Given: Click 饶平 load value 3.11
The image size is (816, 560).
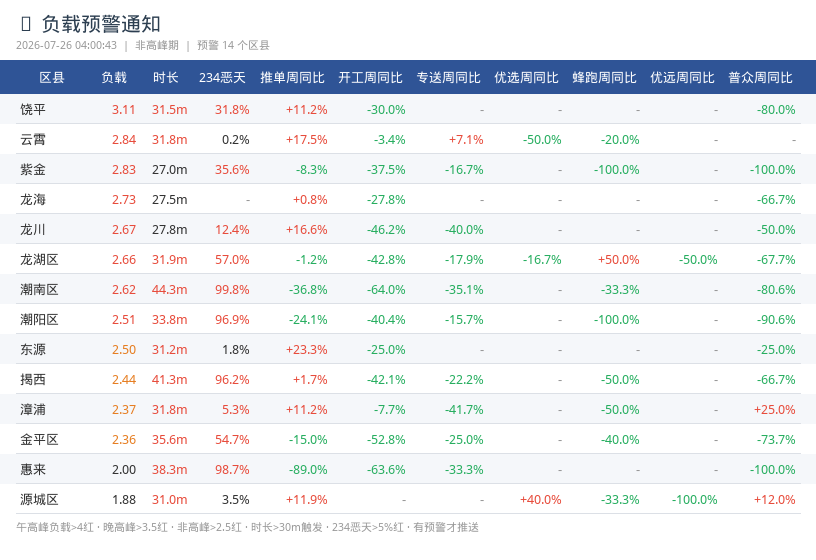Looking at the screenshot, I should (x=124, y=110).
